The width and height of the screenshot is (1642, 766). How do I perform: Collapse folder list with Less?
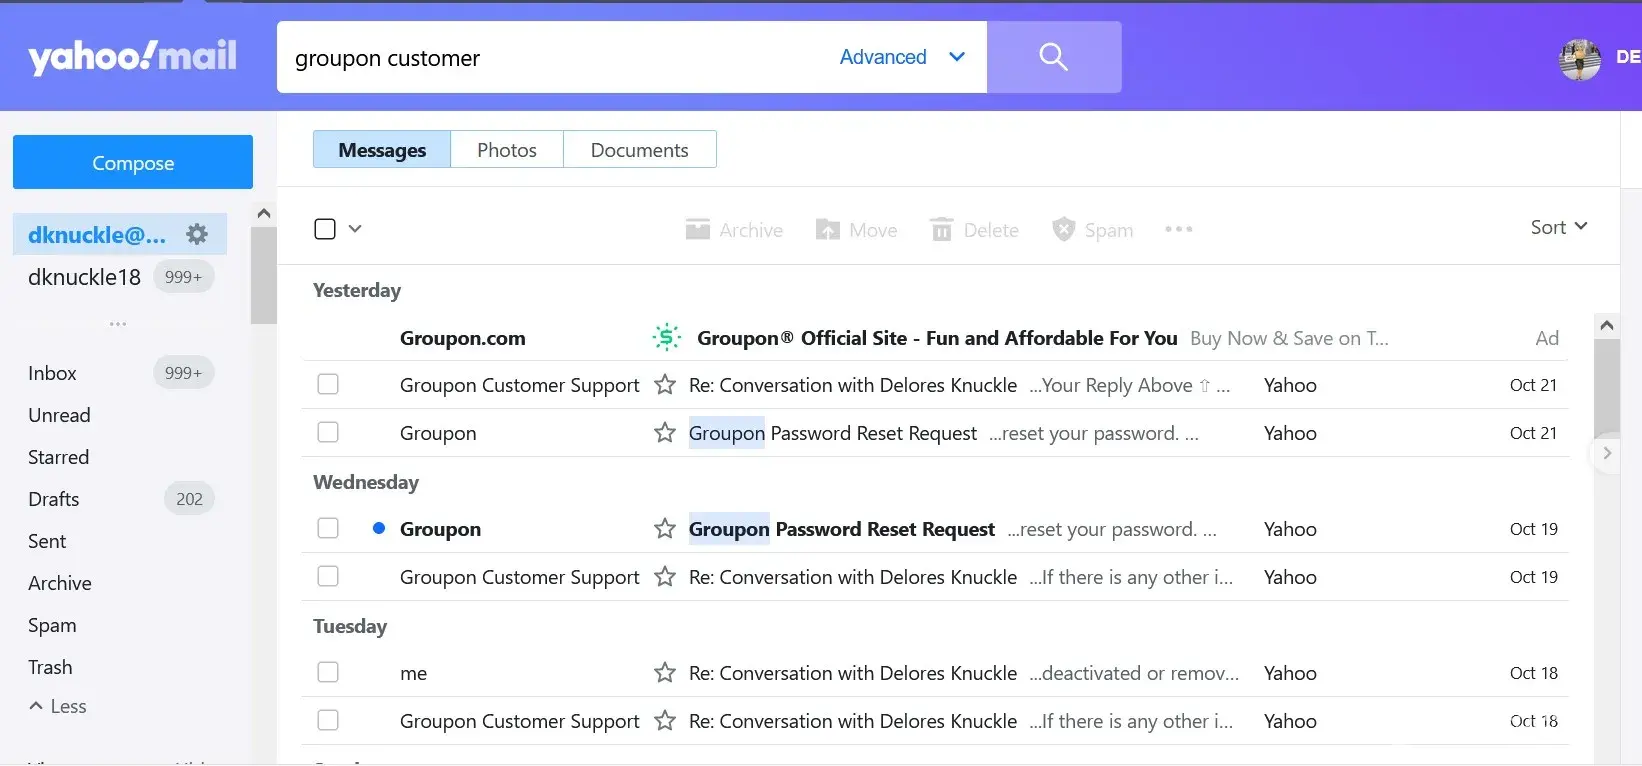pyautogui.click(x=58, y=706)
